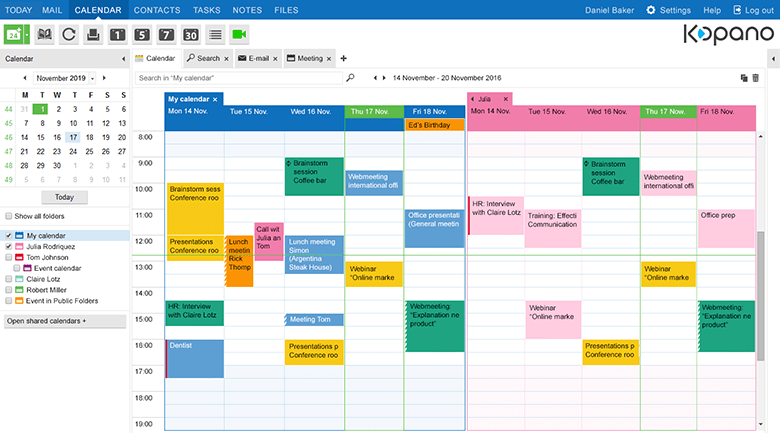The image size is (780, 434).
Task: Select date 17 in mini calendar
Action: (73, 137)
